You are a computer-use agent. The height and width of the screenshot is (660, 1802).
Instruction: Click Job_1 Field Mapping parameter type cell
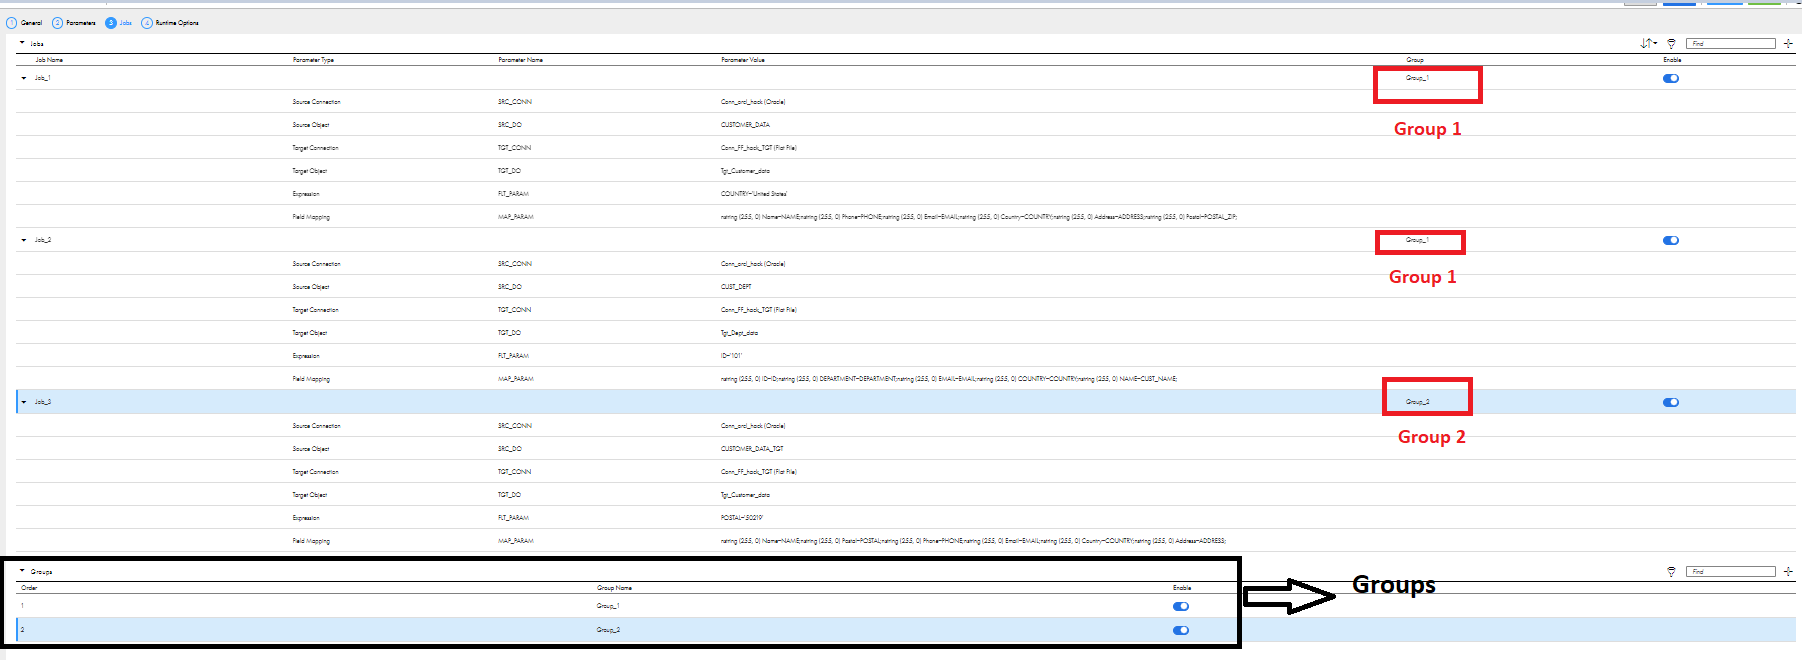[x=311, y=217]
